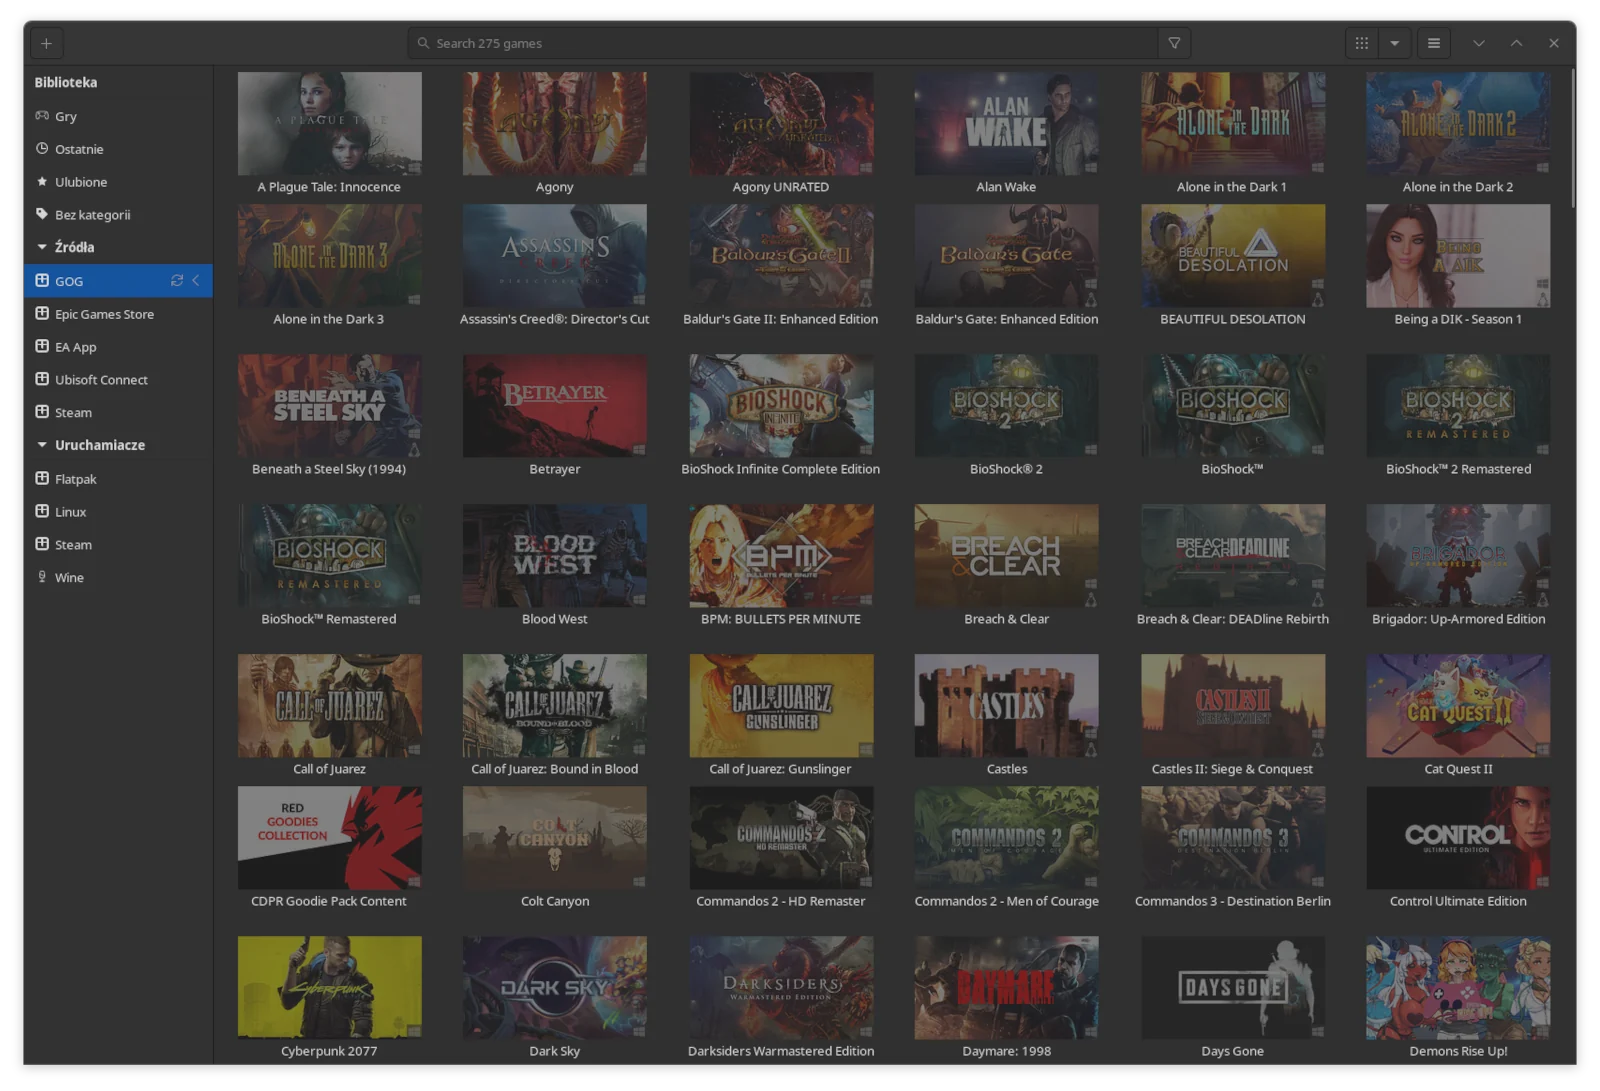This screenshot has width=1600, height=1091.
Task: Select Darksiders Warmastered Edition cover
Action: point(781,988)
